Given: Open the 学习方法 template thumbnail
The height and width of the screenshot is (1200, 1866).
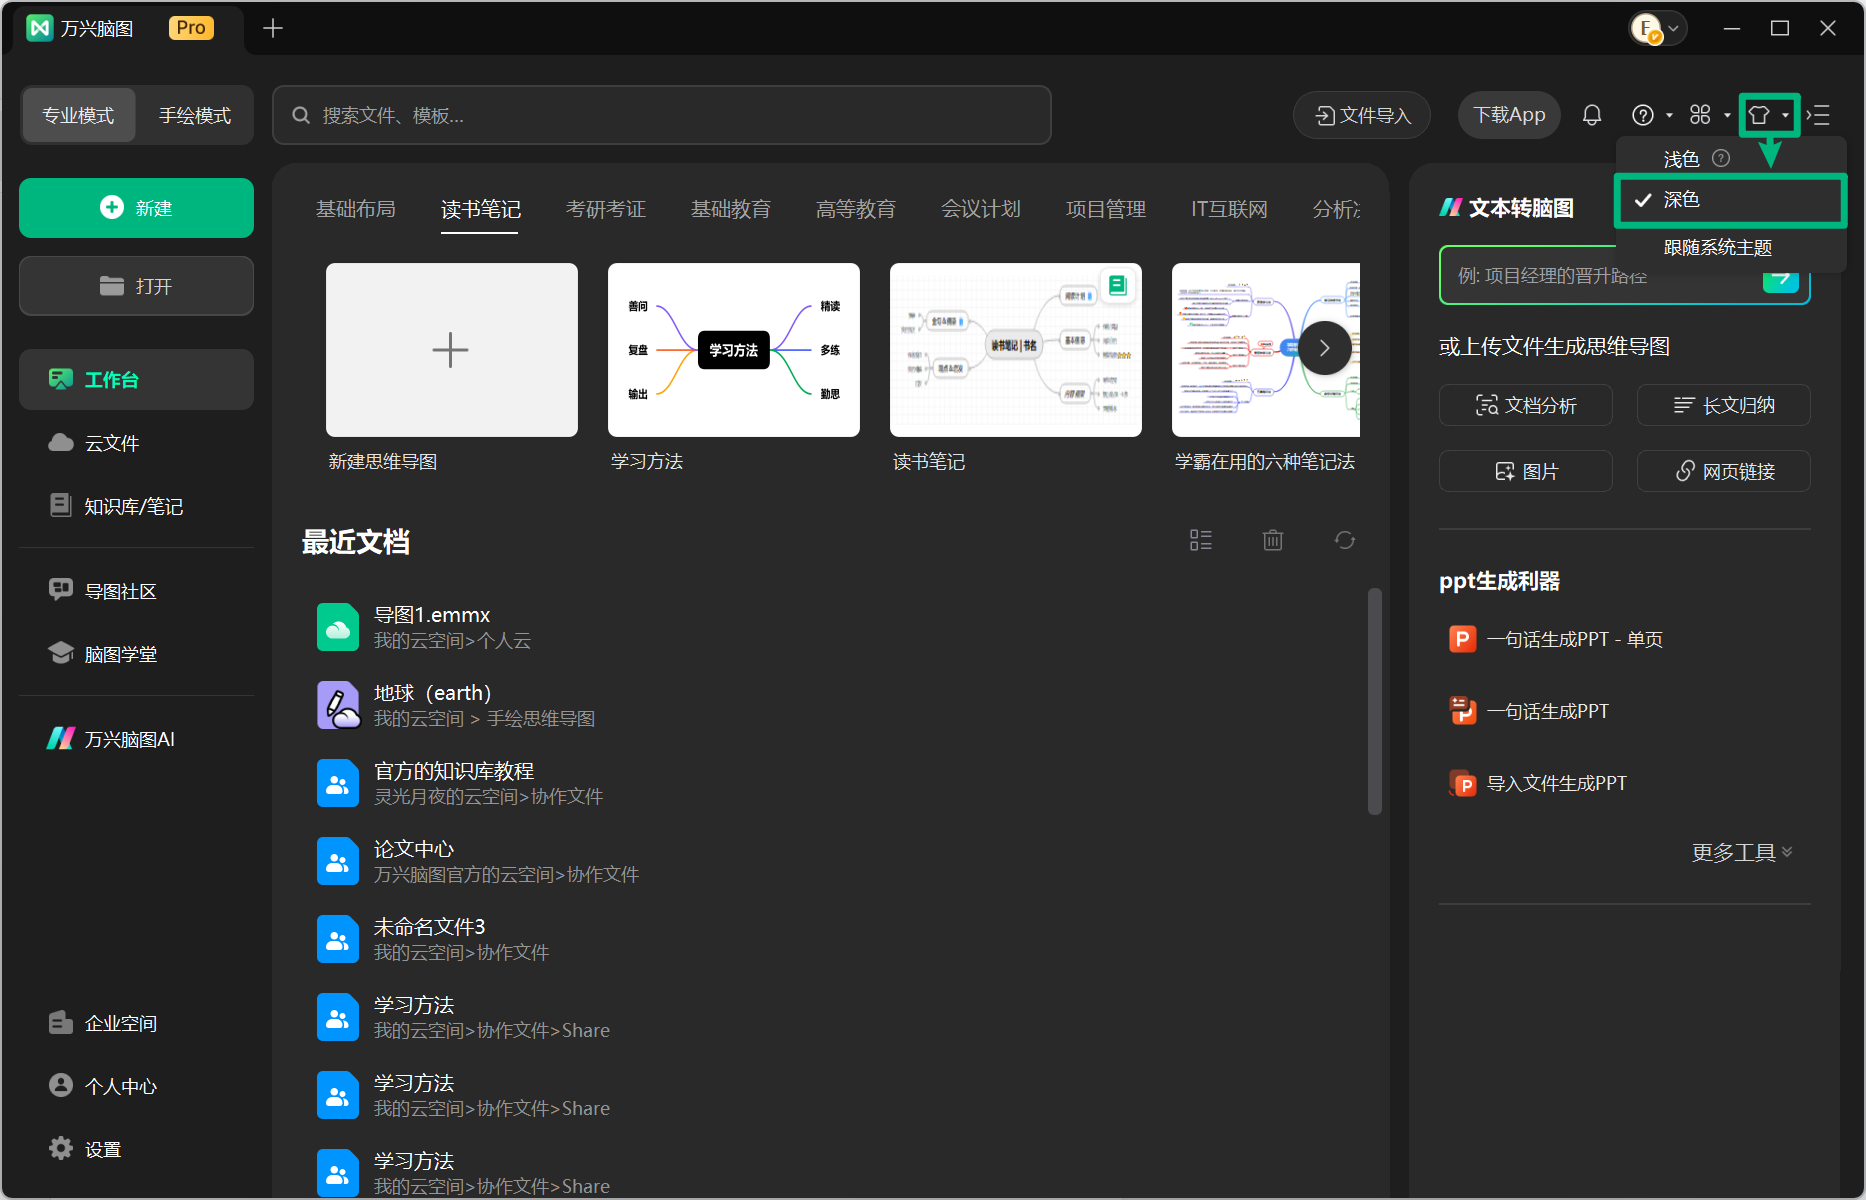Looking at the screenshot, I should [x=734, y=350].
